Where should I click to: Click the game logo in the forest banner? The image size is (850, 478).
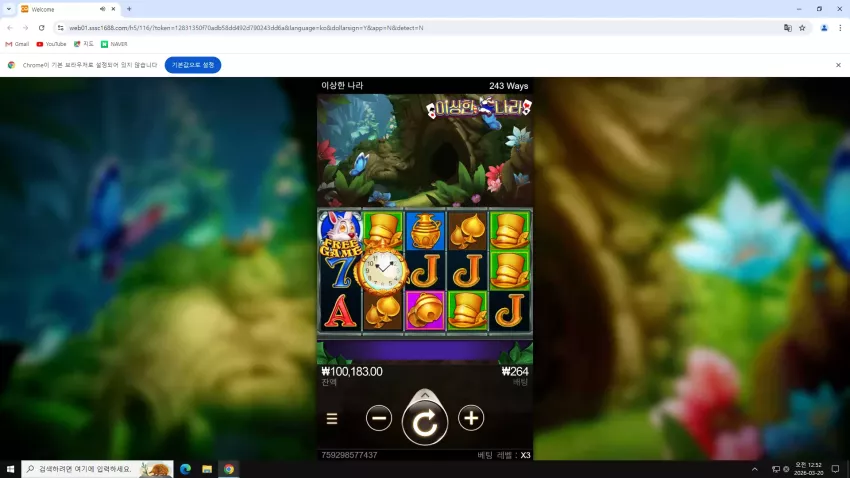click(479, 108)
